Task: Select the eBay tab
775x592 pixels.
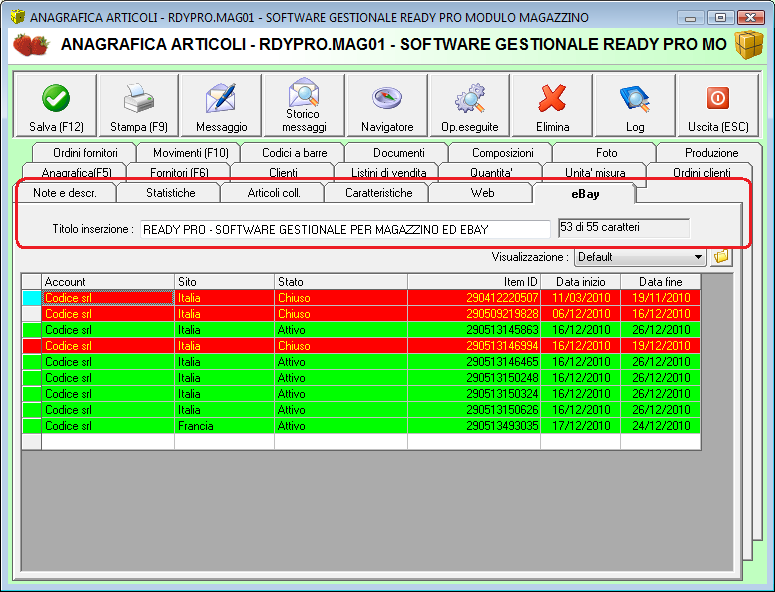Action: click(x=585, y=193)
